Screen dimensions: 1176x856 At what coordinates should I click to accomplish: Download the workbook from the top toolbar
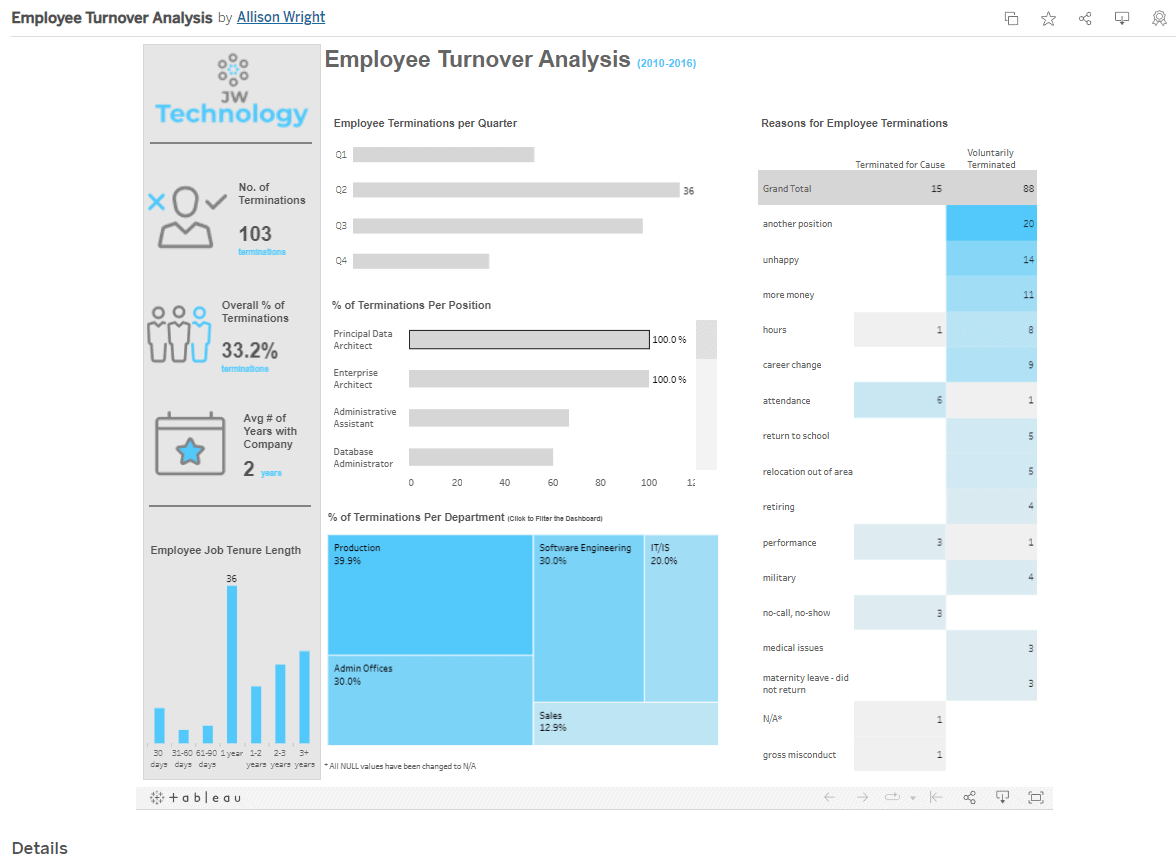[x=1122, y=18]
